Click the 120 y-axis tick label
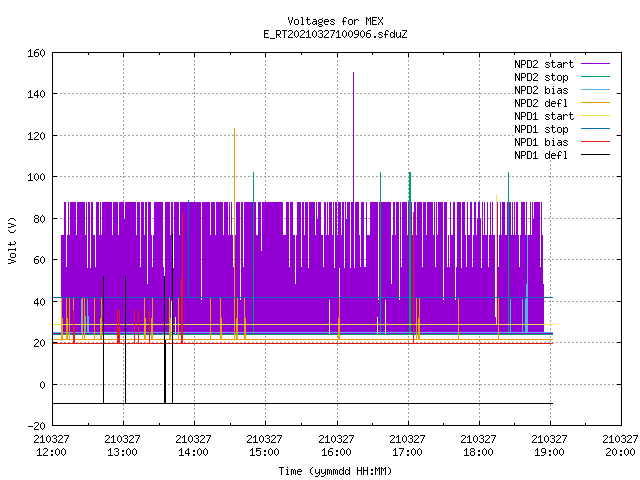The image size is (640, 480). point(36,136)
